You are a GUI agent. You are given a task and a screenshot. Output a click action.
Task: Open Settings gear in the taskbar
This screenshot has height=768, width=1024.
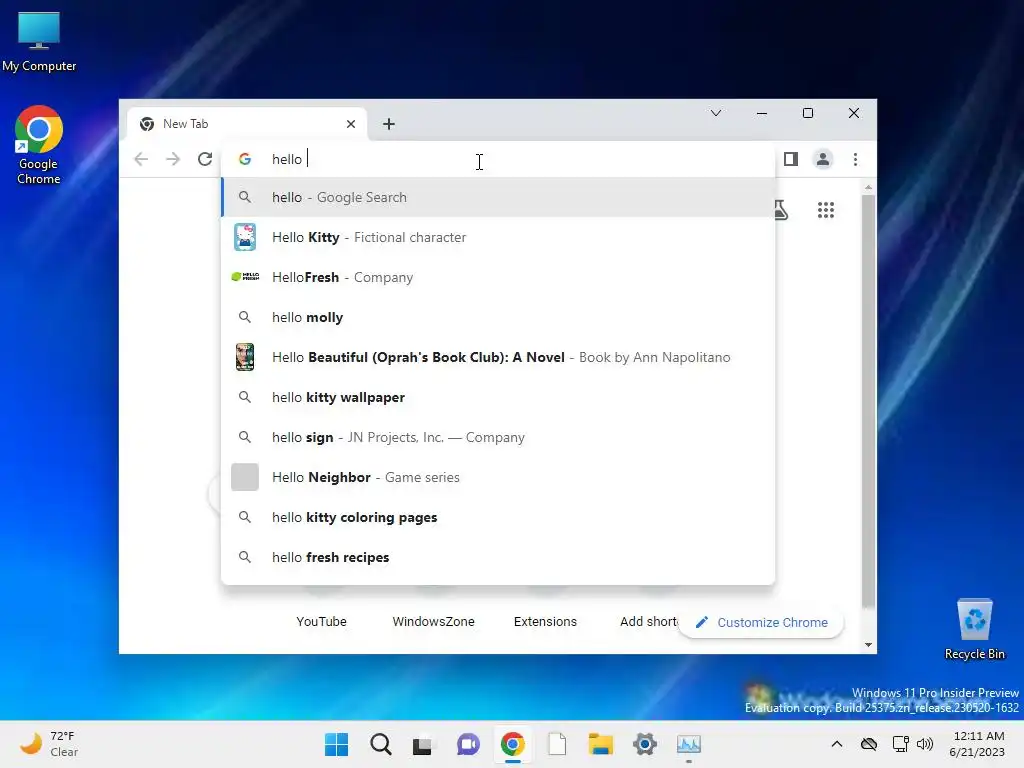pyautogui.click(x=645, y=744)
